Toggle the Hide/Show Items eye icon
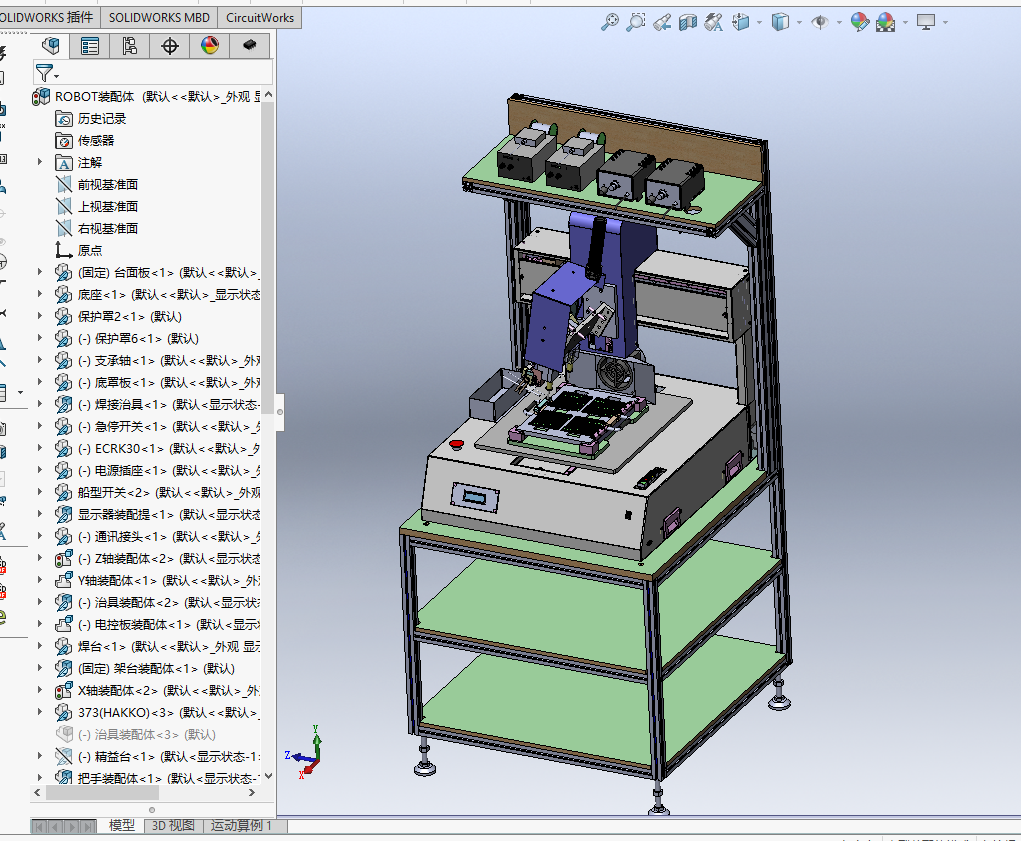Image resolution: width=1021 pixels, height=841 pixels. coord(820,22)
